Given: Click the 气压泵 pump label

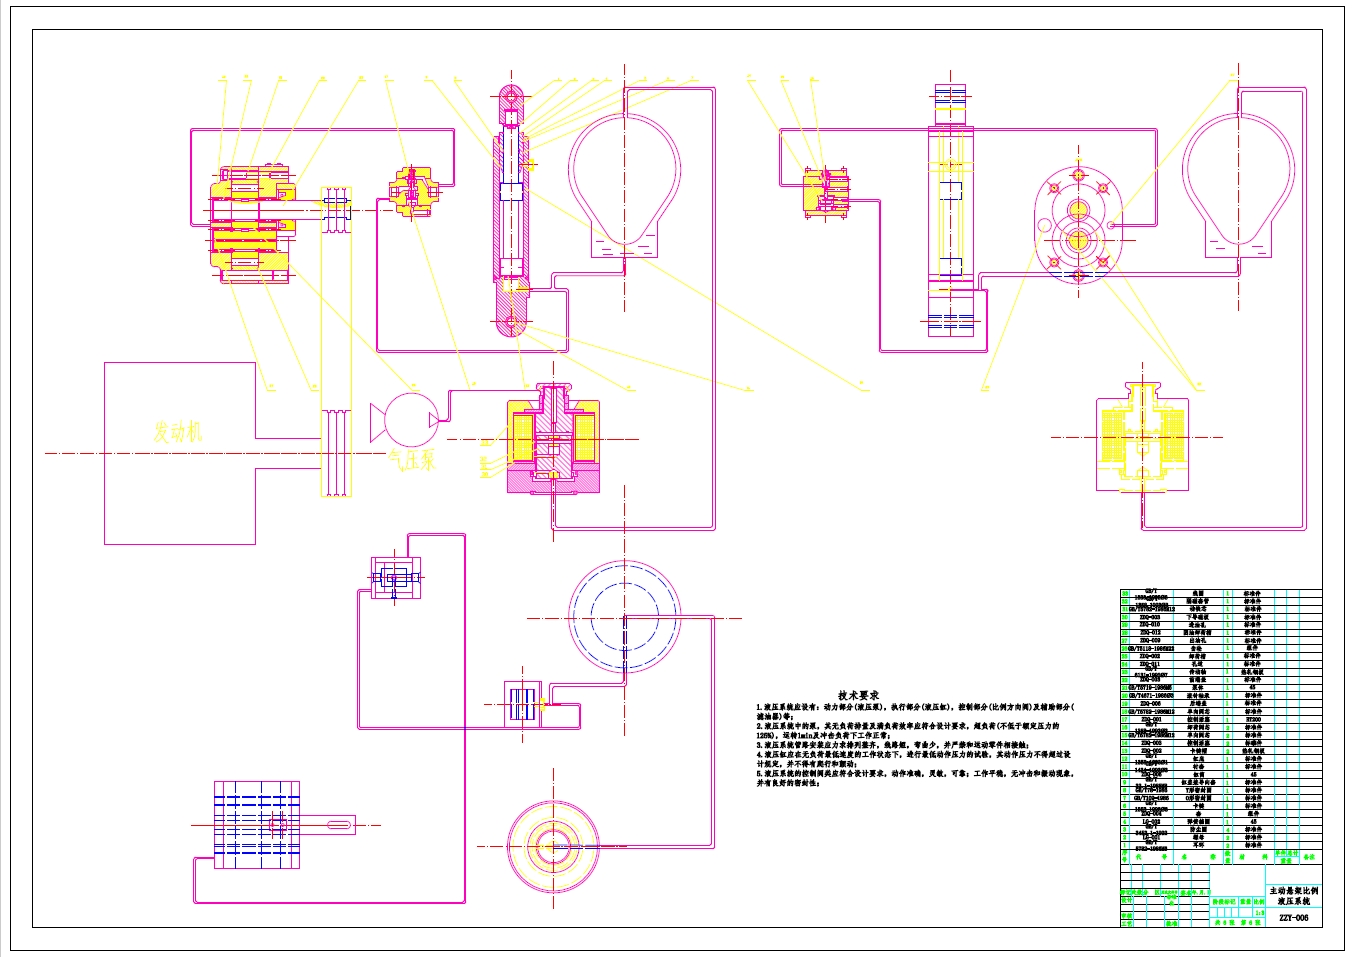Looking at the screenshot, I should coord(411,461).
